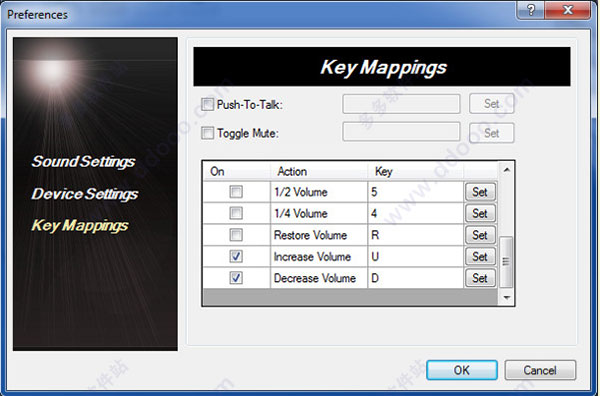Turn on the Restore Volume mapping
Viewport: 600px width, 396px height.
(236, 235)
